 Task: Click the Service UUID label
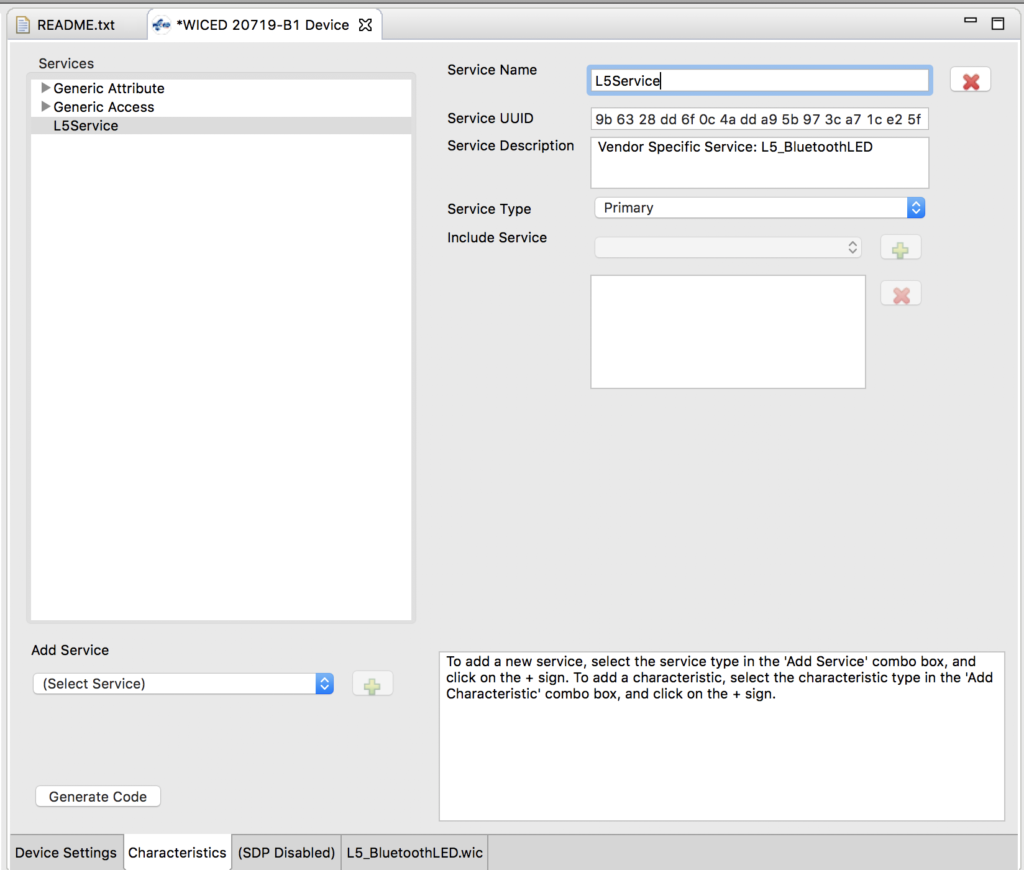[490, 118]
